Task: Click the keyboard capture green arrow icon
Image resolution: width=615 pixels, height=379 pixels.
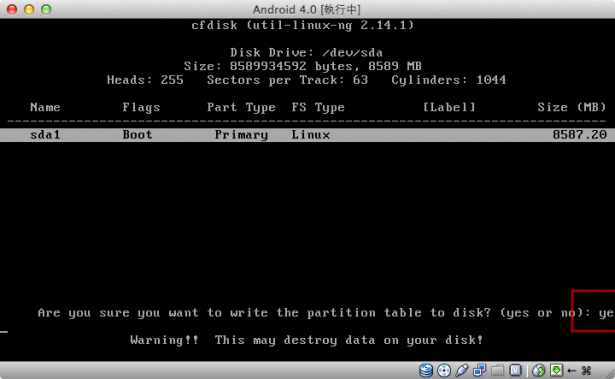Action: pyautogui.click(x=557, y=370)
